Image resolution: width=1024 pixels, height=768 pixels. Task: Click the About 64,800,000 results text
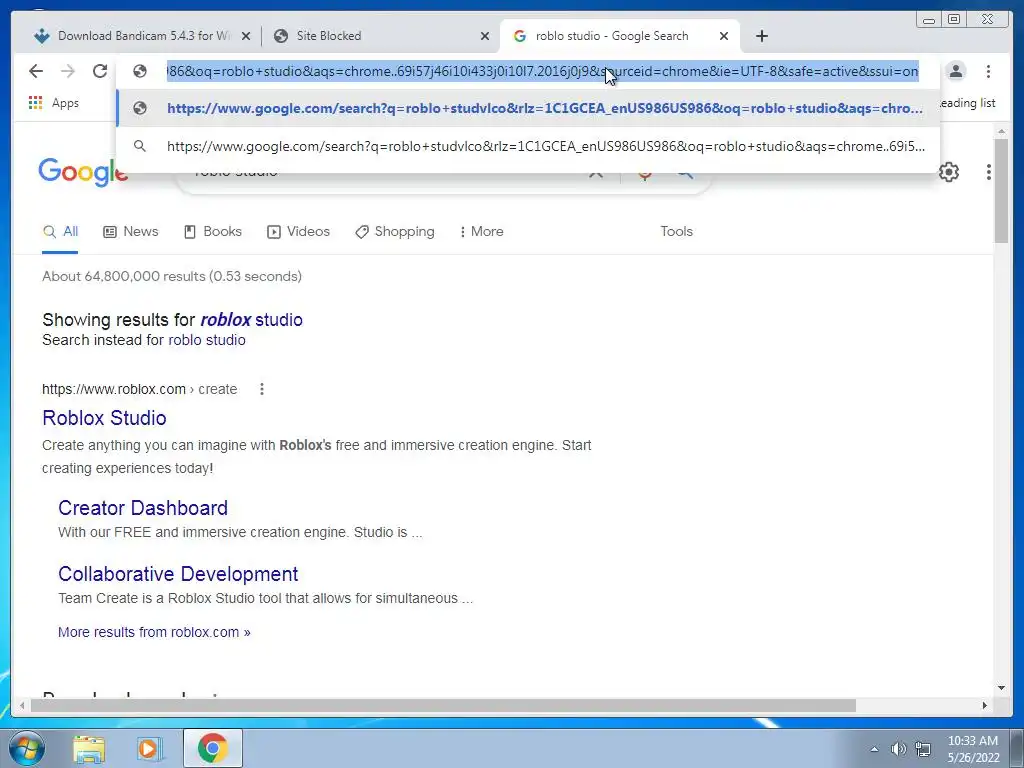point(172,276)
